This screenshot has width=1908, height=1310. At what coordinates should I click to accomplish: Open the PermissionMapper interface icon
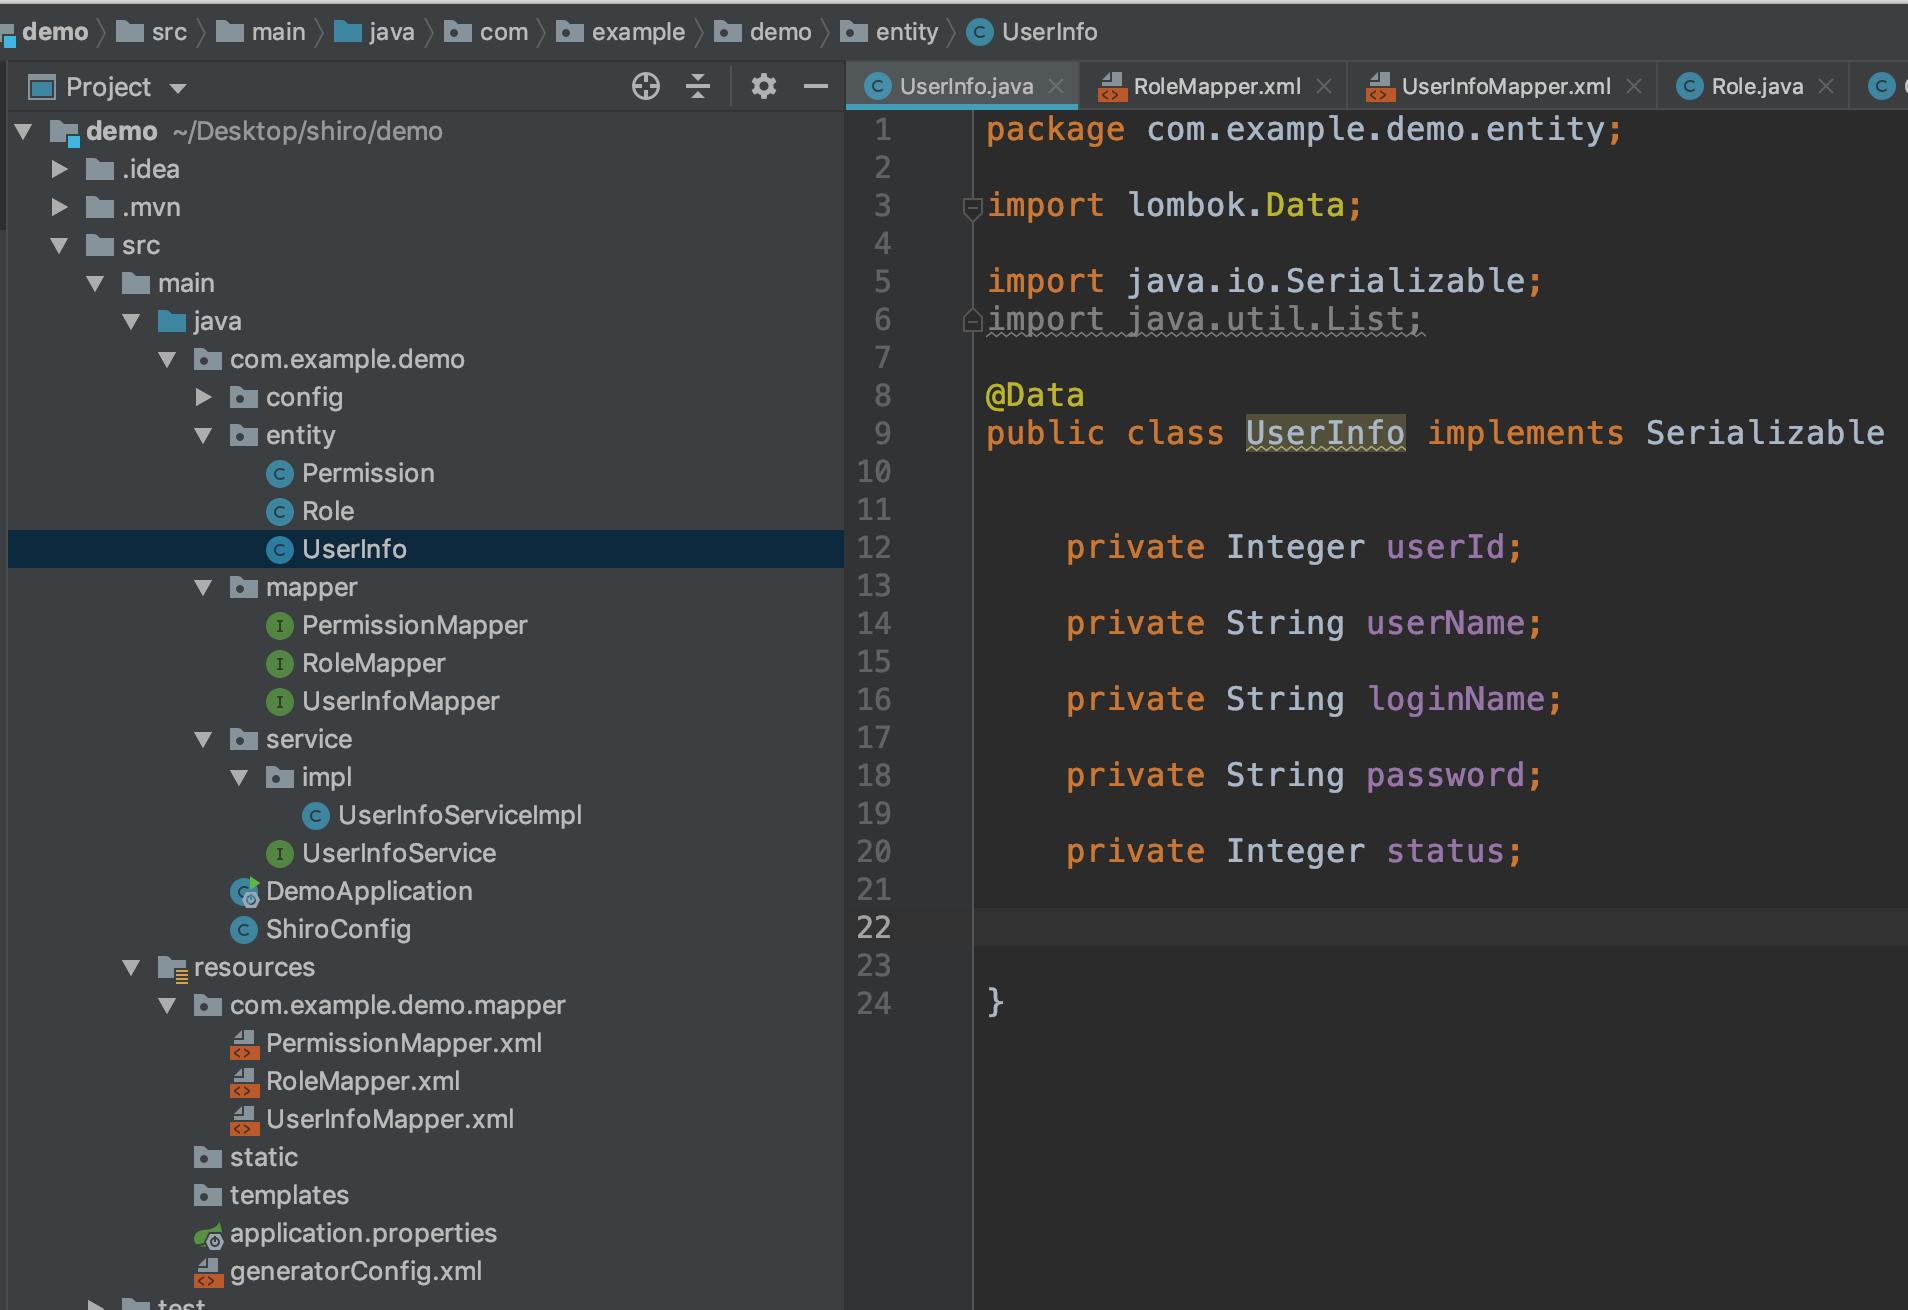pyautogui.click(x=280, y=626)
